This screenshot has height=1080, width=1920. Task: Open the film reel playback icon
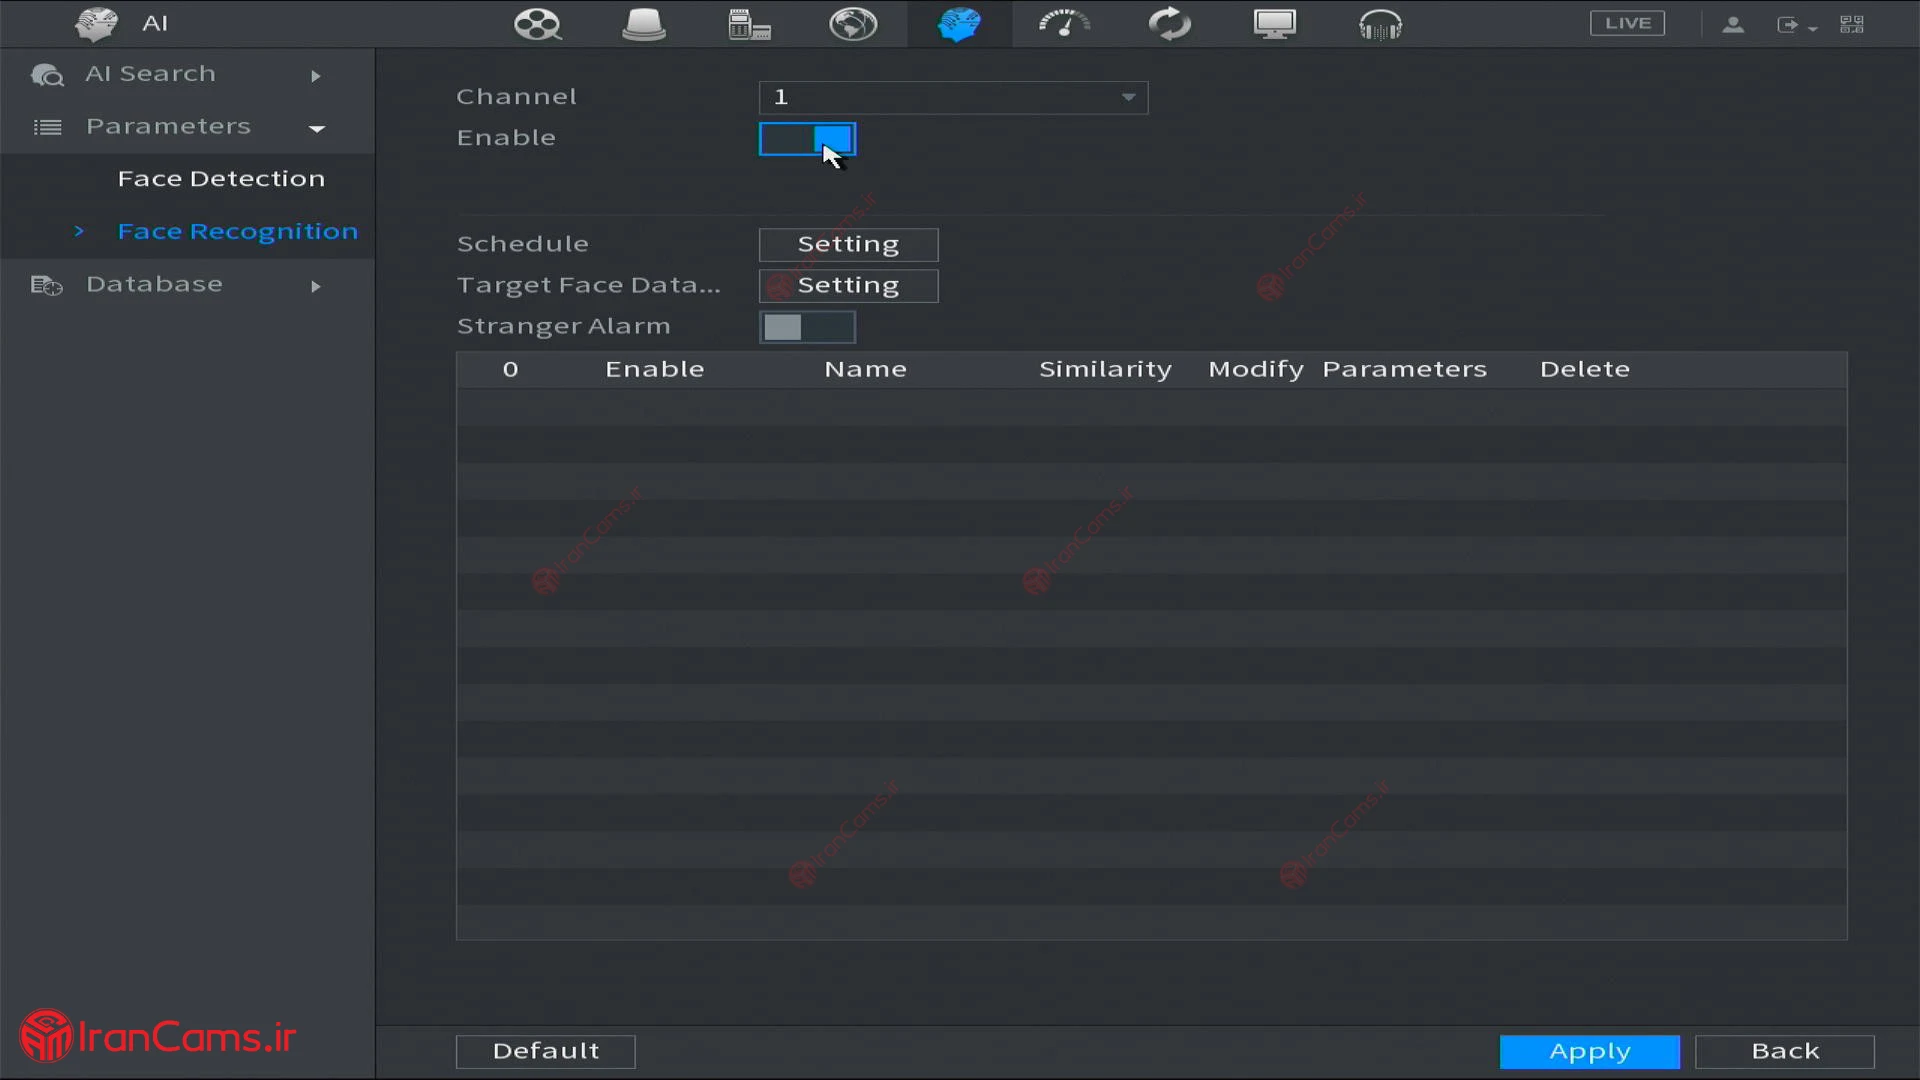[537, 24]
